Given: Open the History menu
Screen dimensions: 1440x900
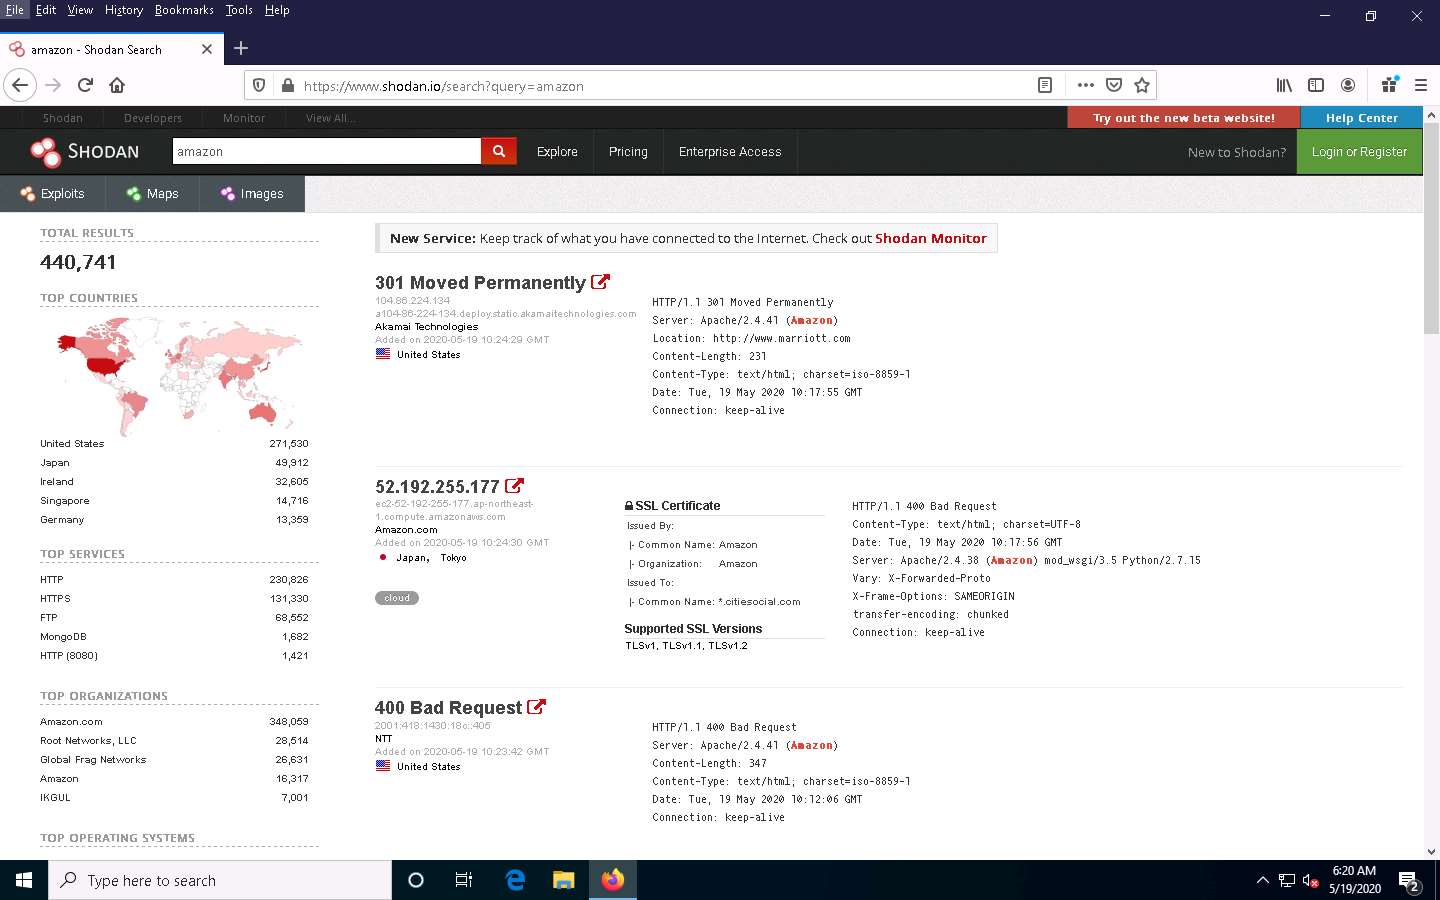Looking at the screenshot, I should [124, 10].
